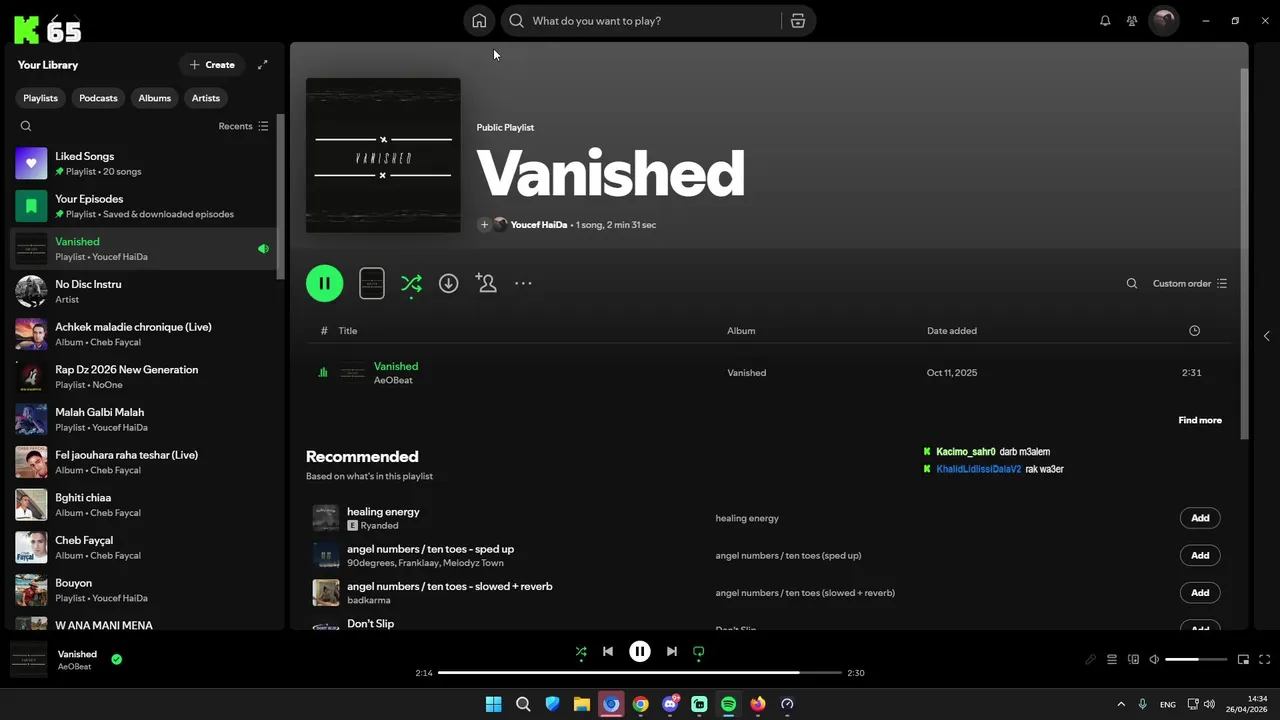Viewport: 1280px width, 720px height.
Task: Invite collaborators to Vanished playlist
Action: [x=486, y=284]
